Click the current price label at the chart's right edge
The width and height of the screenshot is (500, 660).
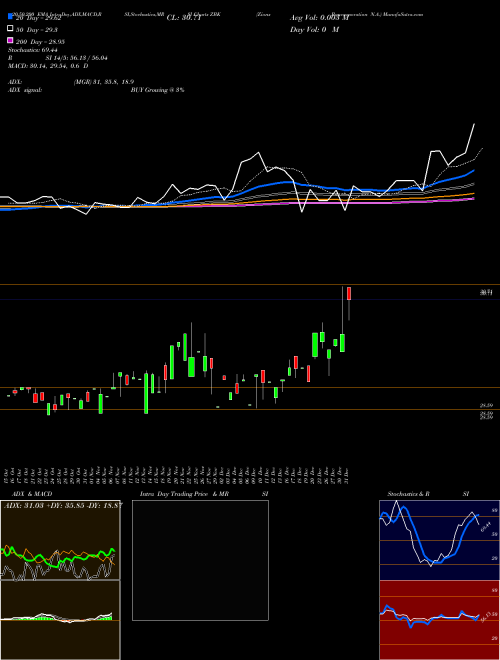coord(487,293)
